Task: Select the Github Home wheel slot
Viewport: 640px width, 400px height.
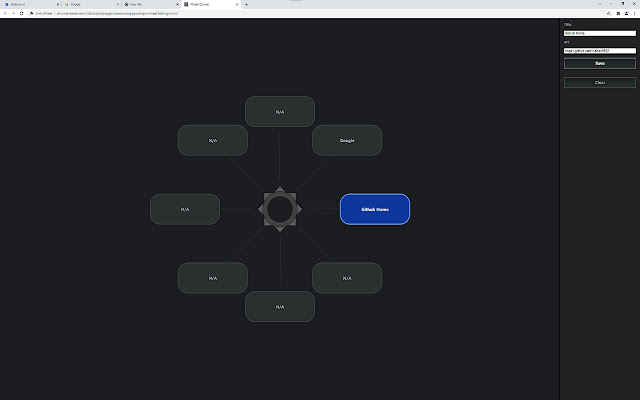Action: point(375,209)
